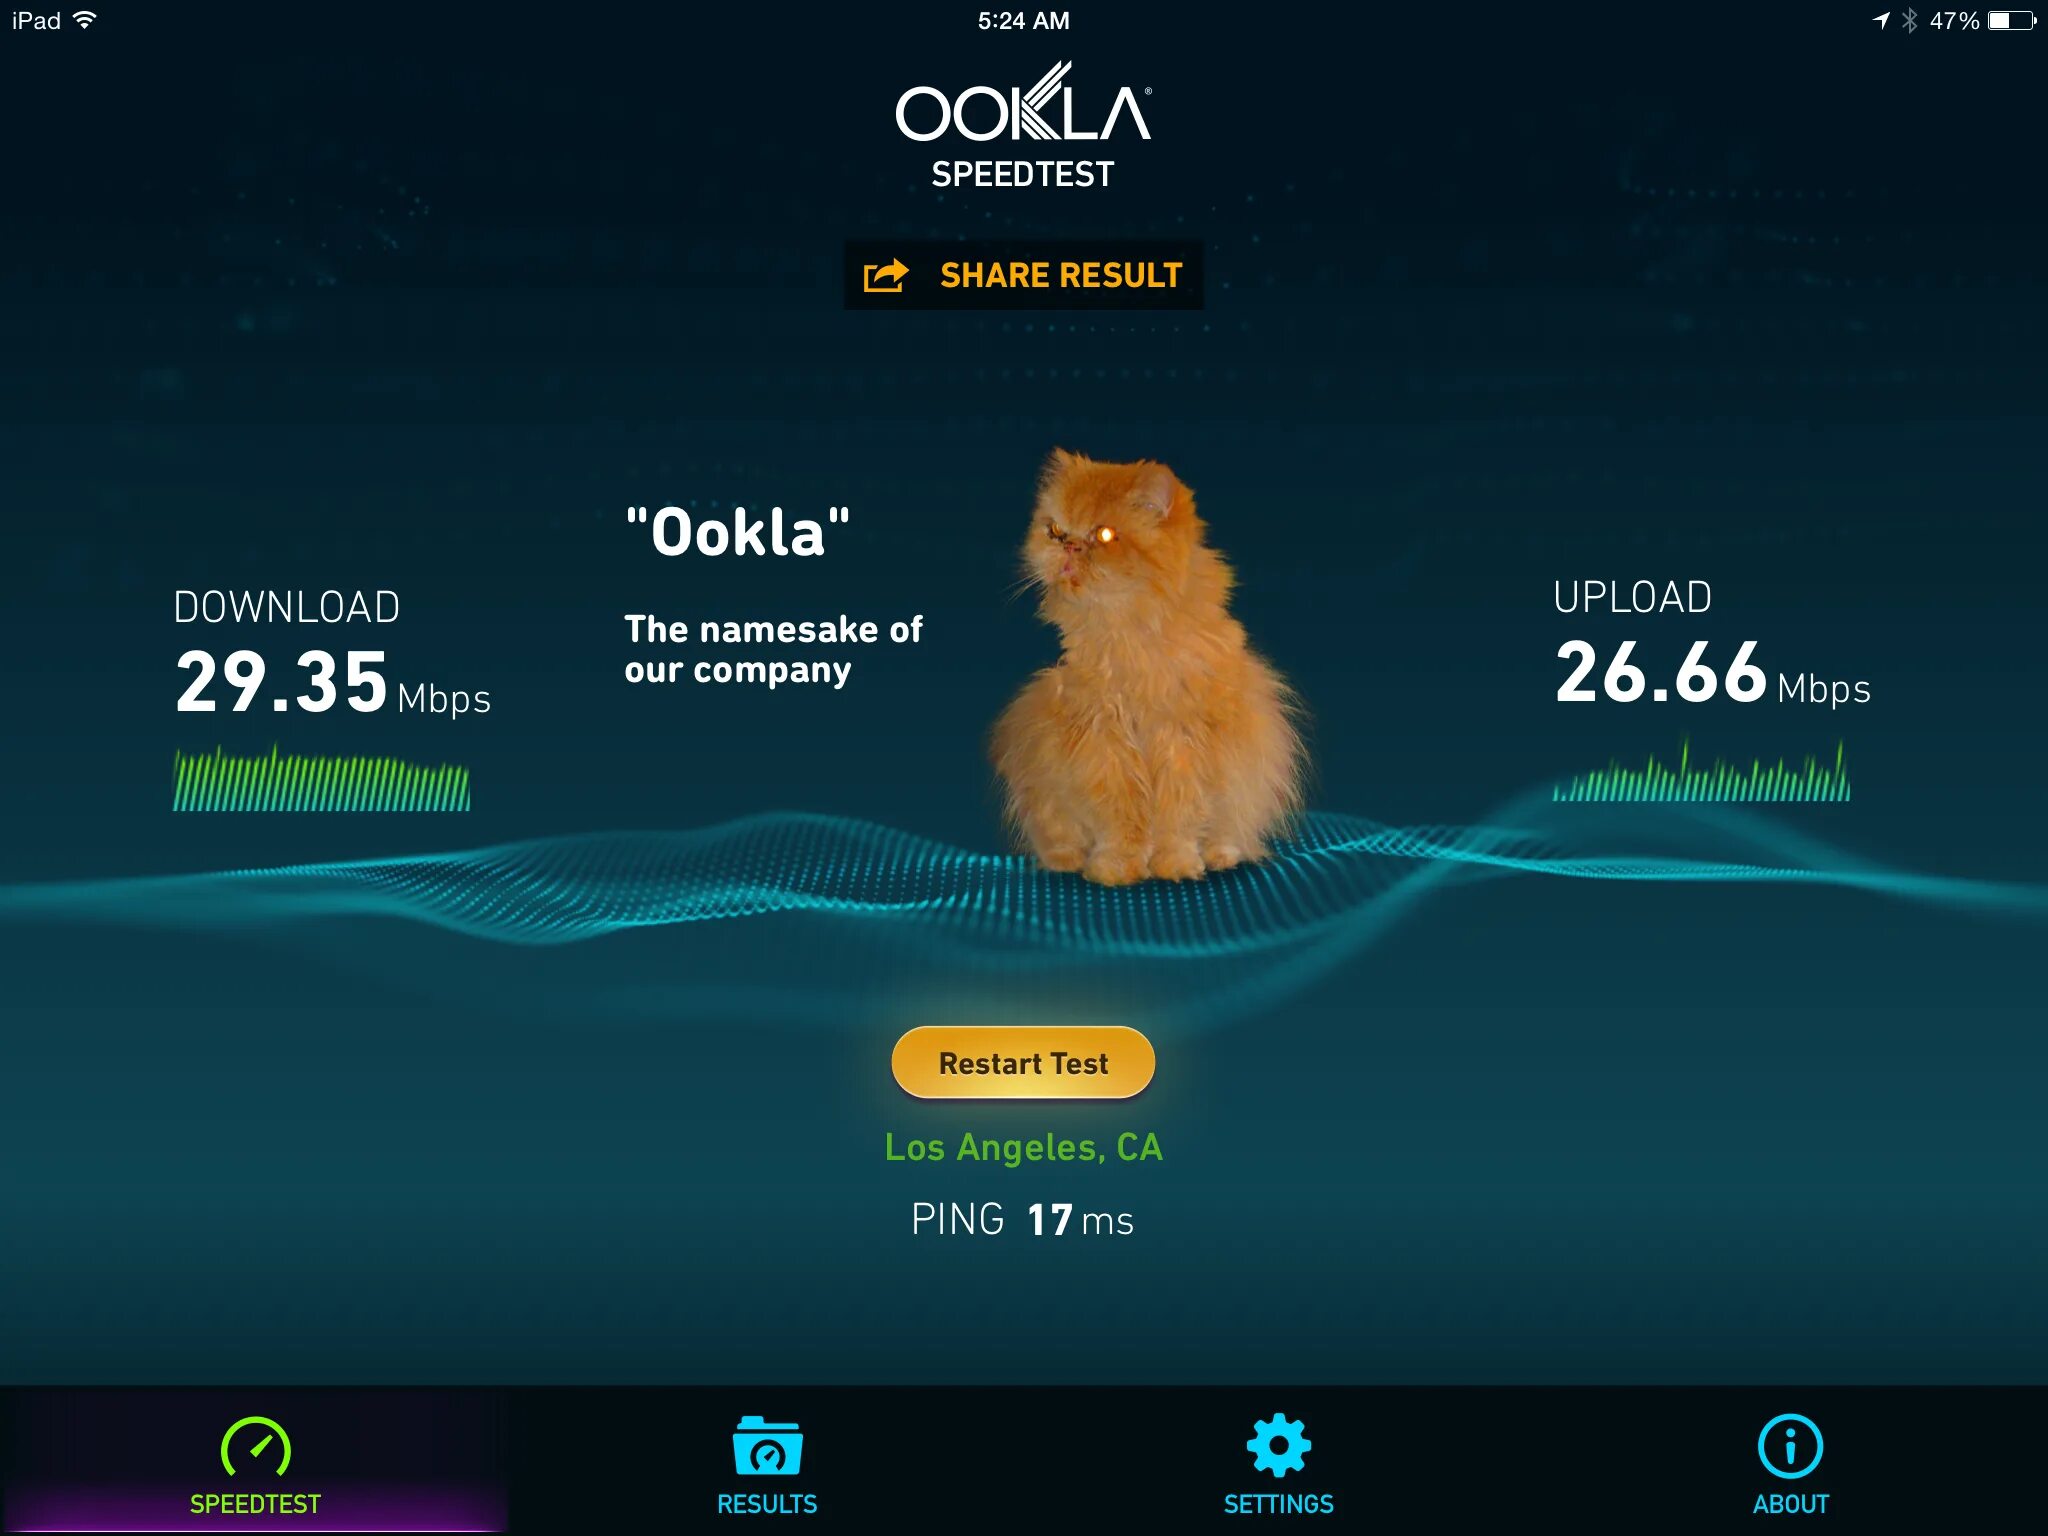This screenshot has width=2048, height=1536.
Task: Switch to the SETTINGS tab label
Action: click(x=1279, y=1503)
